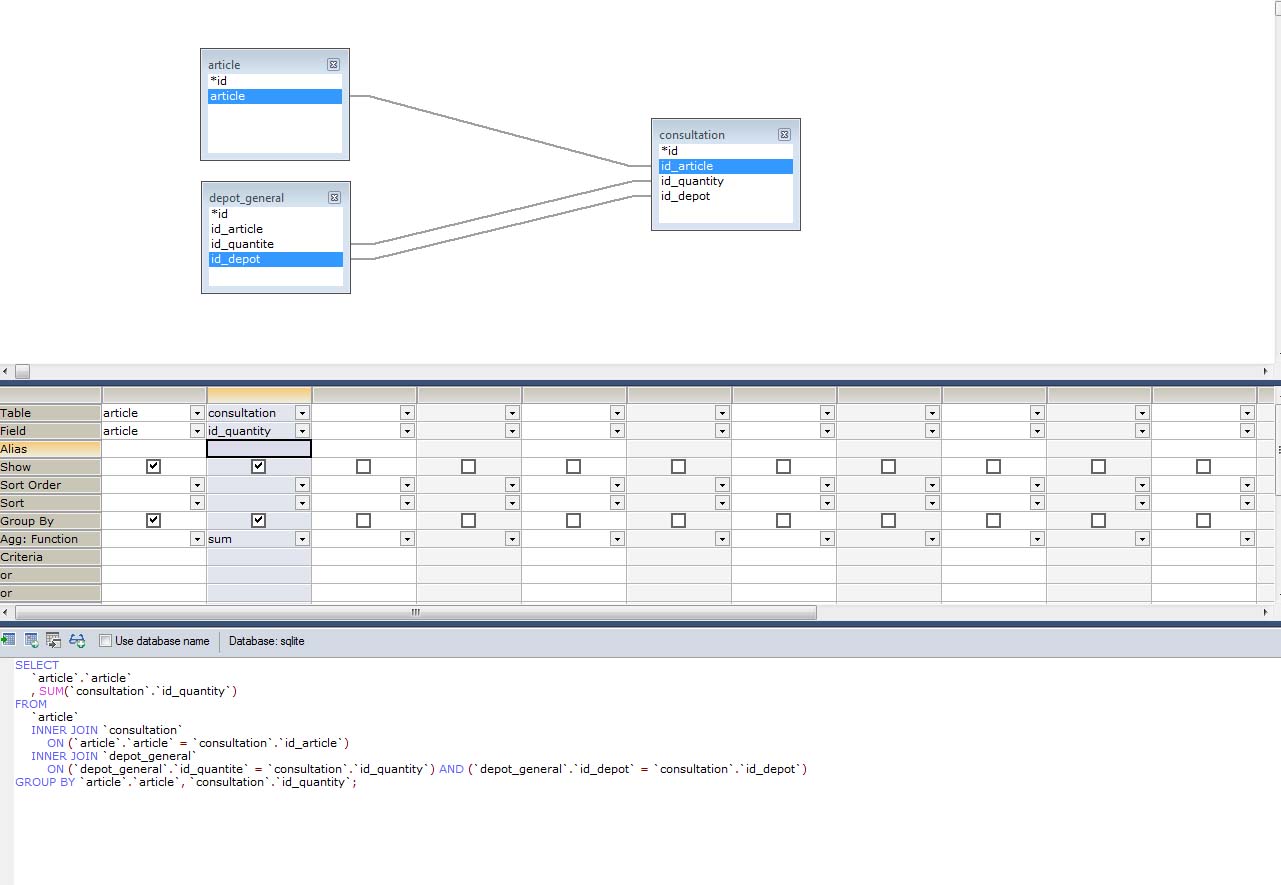Close the consultation table in the diagram
1281x885 pixels.
(x=784, y=134)
